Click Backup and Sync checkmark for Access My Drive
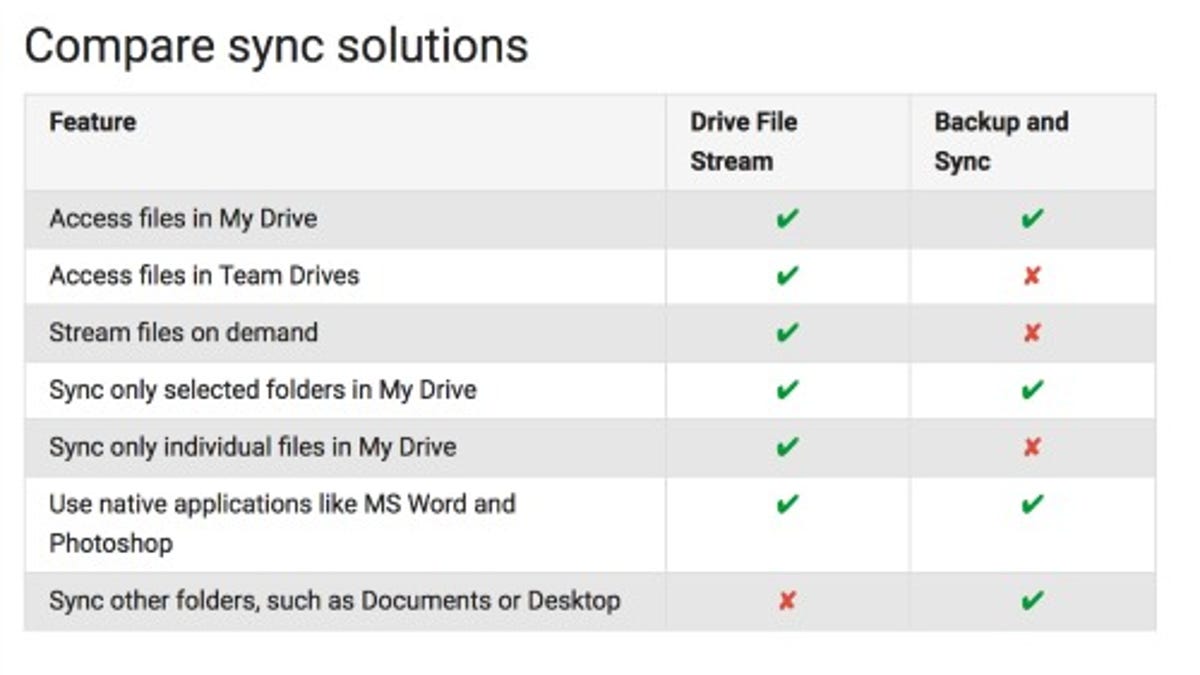The width and height of the screenshot is (1200, 675). click(x=1032, y=219)
